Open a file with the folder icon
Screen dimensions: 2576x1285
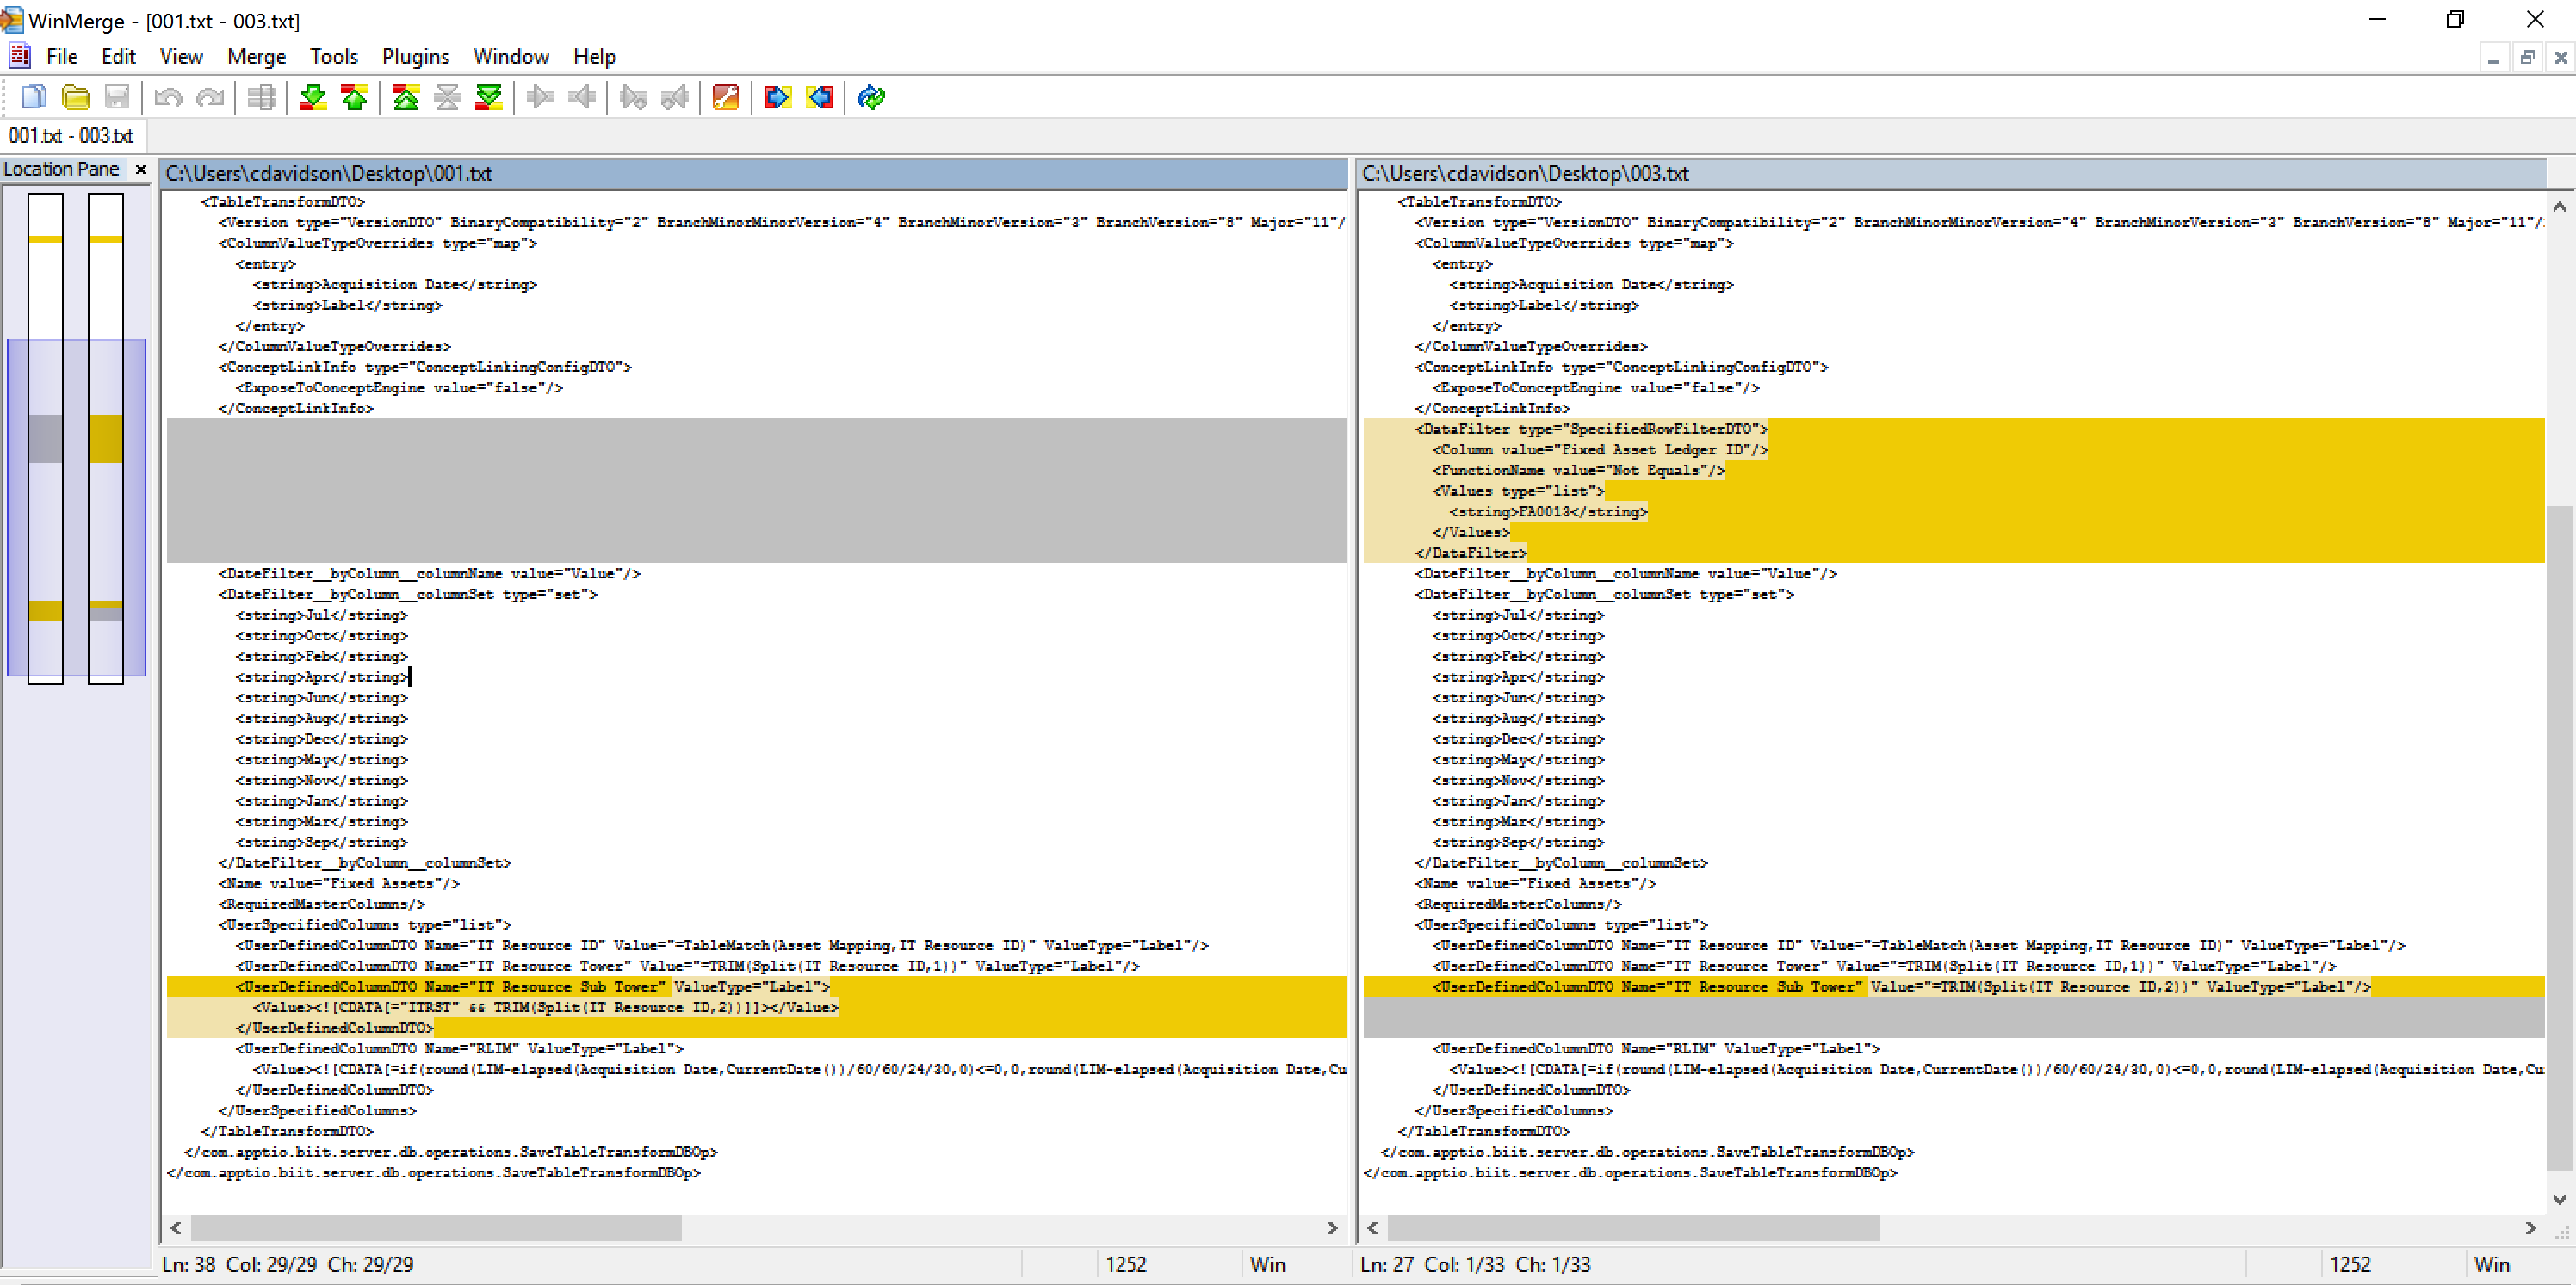(x=76, y=97)
